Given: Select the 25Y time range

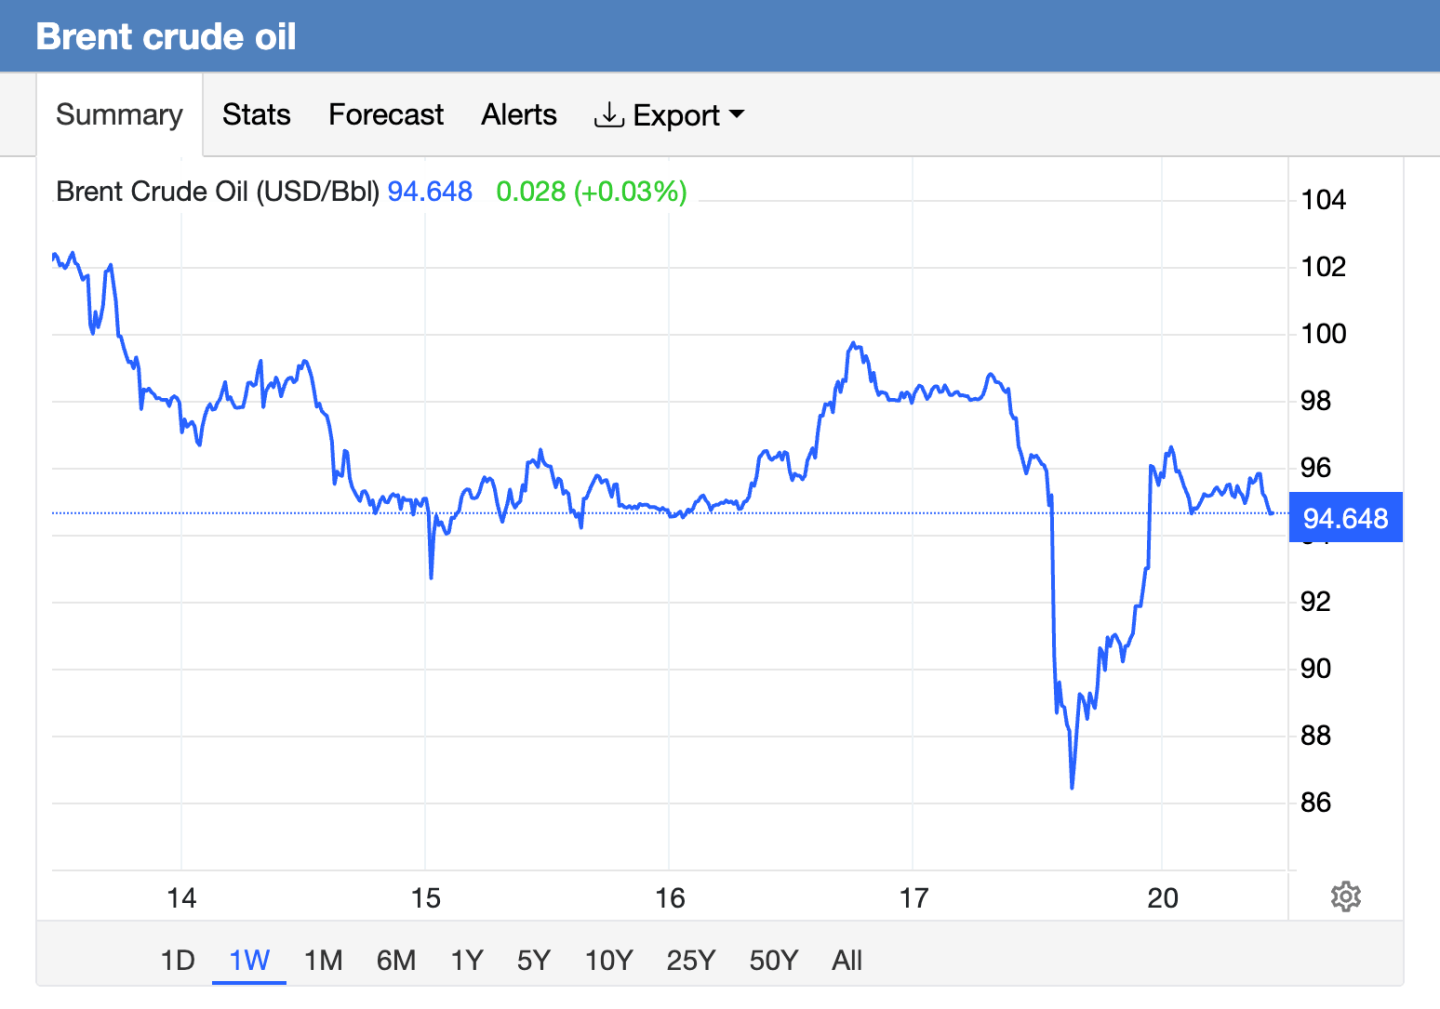Looking at the screenshot, I should 690,960.
